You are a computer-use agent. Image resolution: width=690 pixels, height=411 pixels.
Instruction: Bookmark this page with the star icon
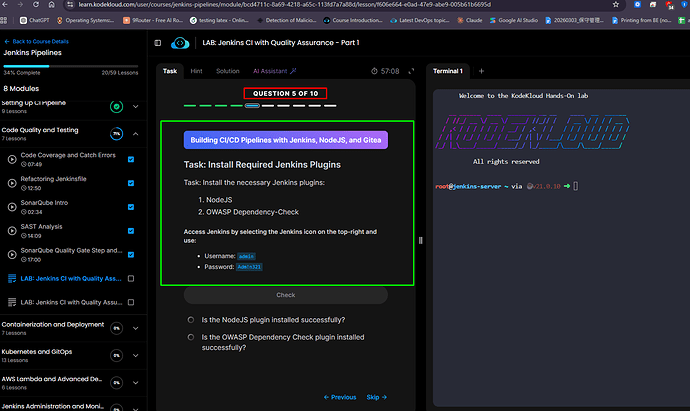pyautogui.click(x=616, y=4)
